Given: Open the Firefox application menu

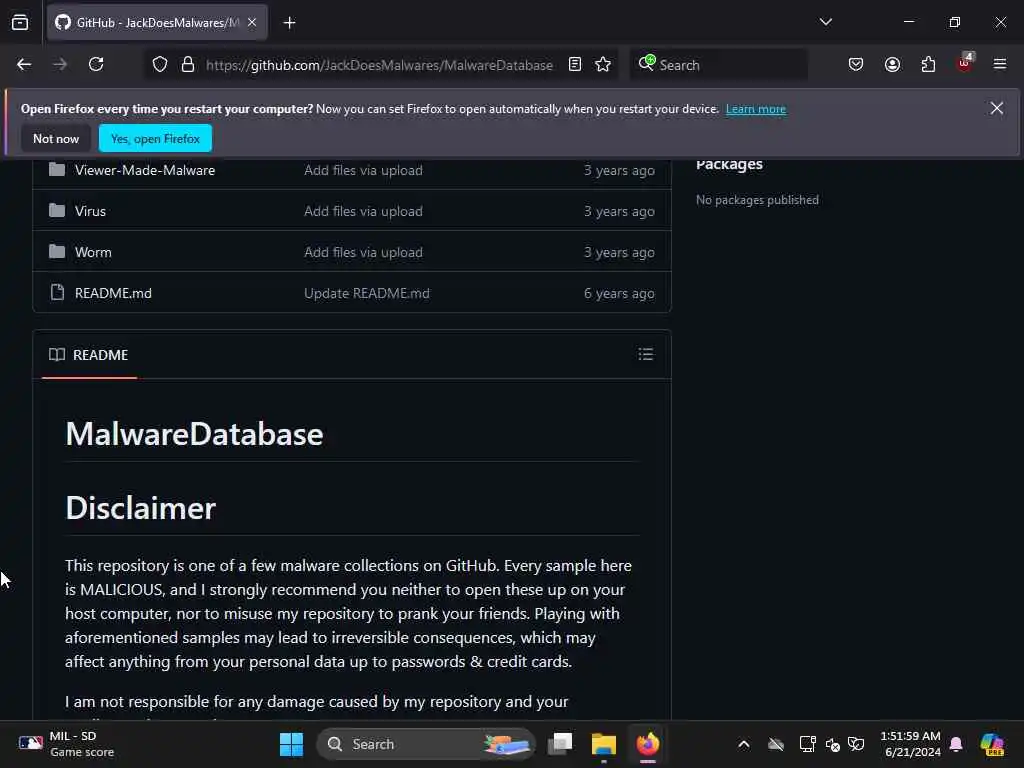Looking at the screenshot, I should [x=1000, y=64].
